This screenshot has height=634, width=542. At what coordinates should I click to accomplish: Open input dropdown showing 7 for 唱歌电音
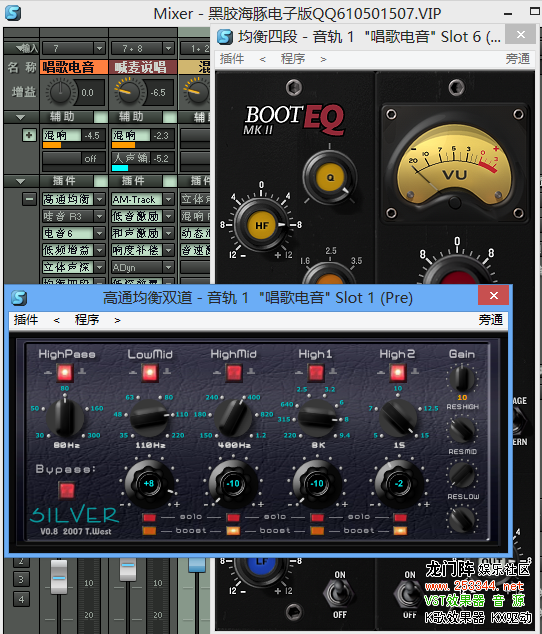click(99, 49)
